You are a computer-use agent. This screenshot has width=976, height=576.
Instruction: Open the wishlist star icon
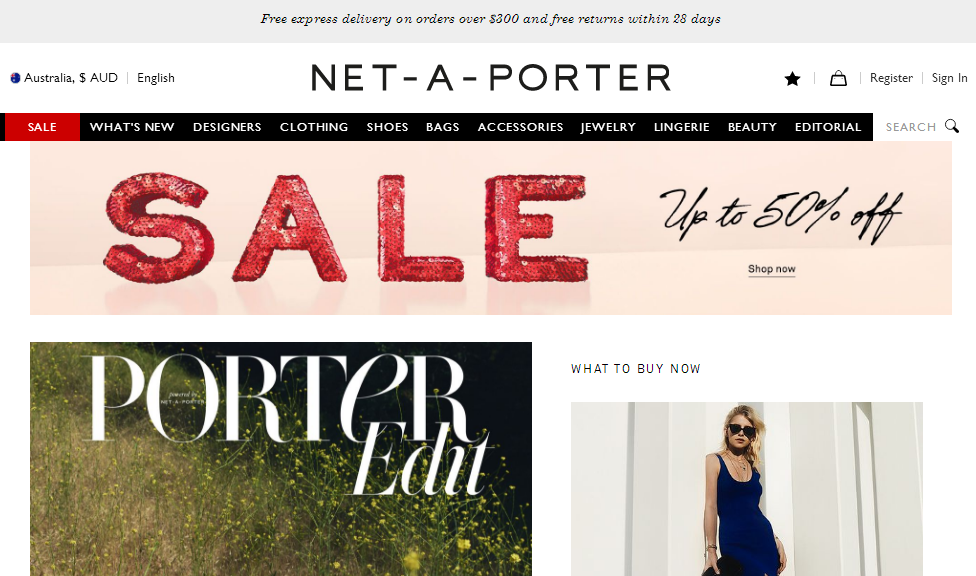[792, 78]
